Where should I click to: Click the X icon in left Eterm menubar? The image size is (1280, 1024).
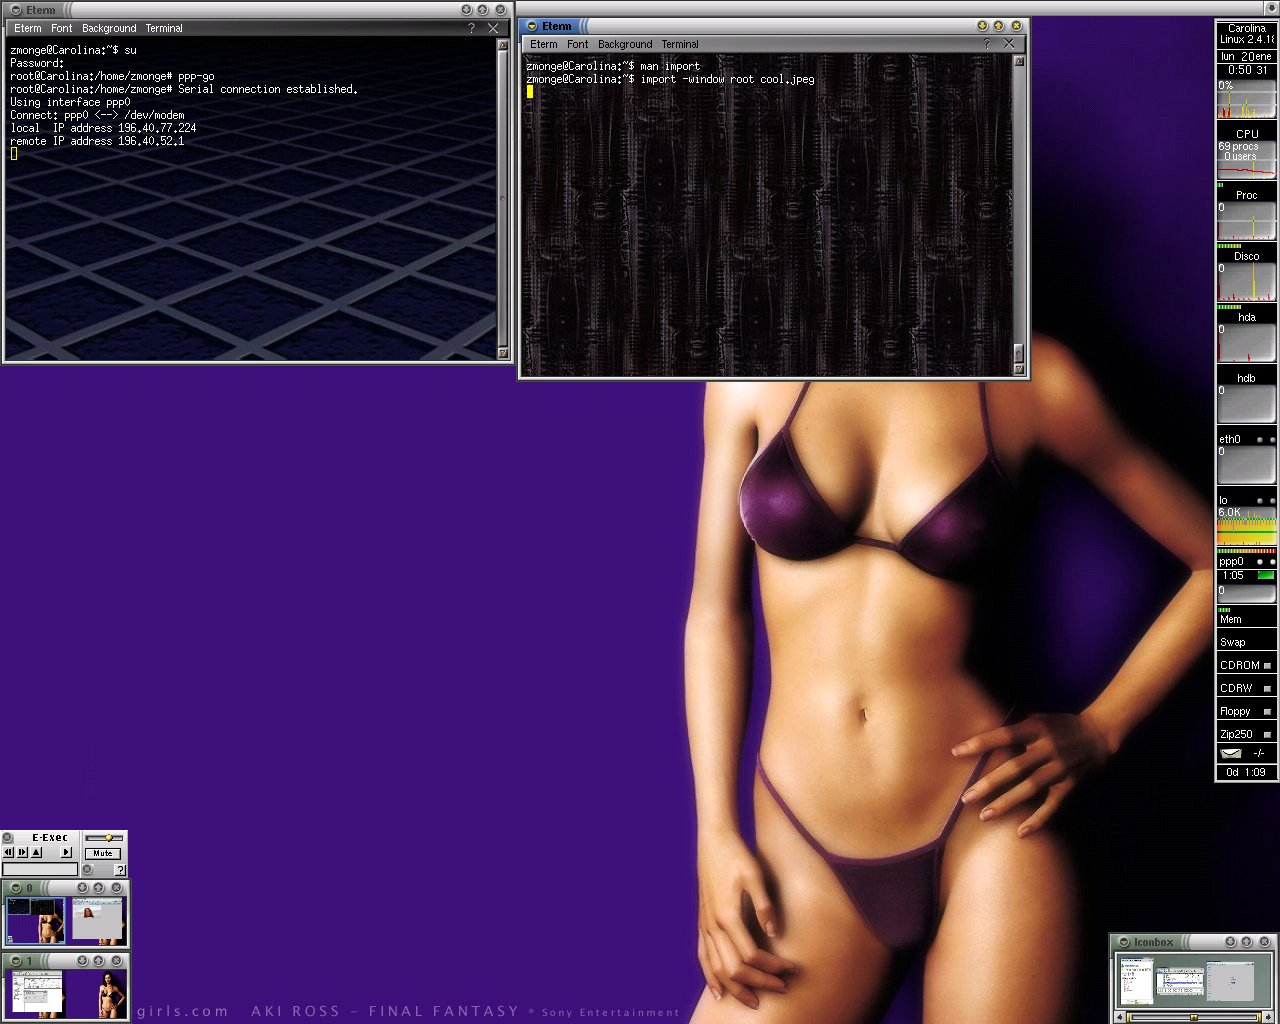pyautogui.click(x=493, y=28)
